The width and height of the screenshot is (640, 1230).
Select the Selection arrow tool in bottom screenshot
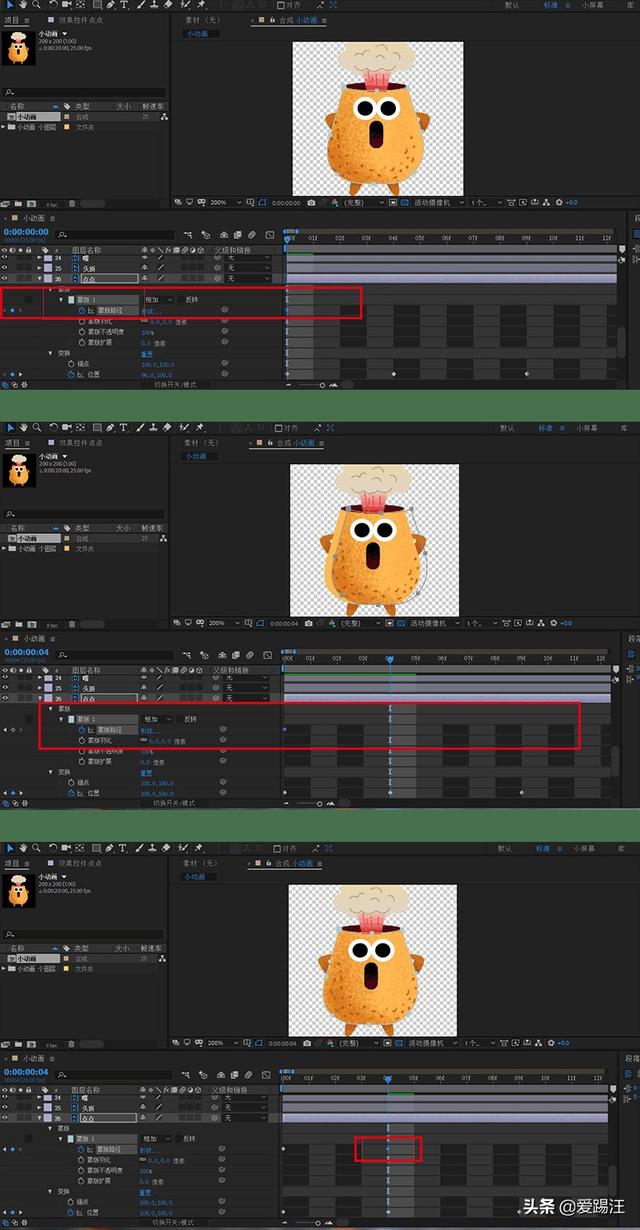pyautogui.click(x=10, y=848)
